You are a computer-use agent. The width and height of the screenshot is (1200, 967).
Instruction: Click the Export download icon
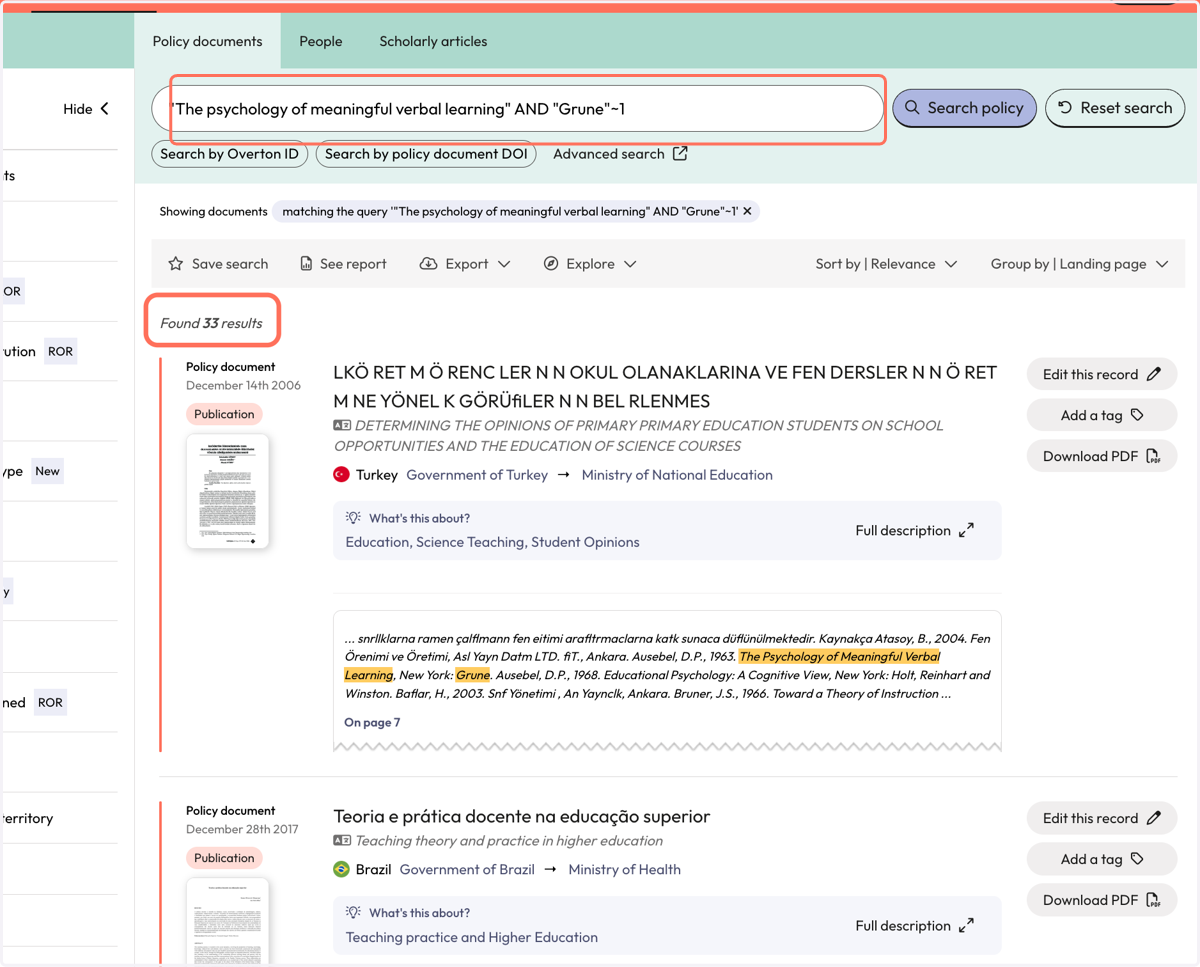[428, 264]
